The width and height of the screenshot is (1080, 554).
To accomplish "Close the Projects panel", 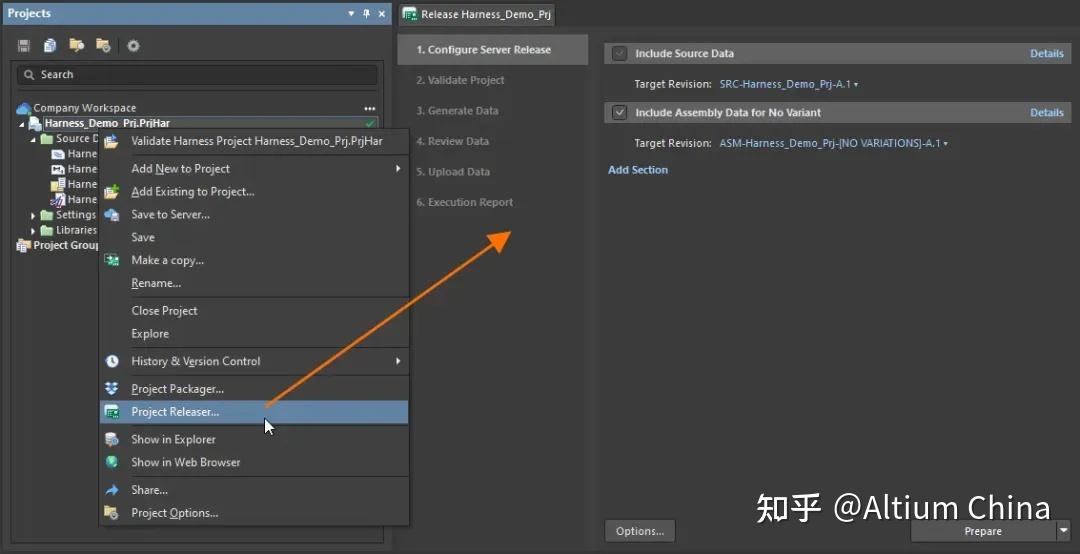I will 382,14.
